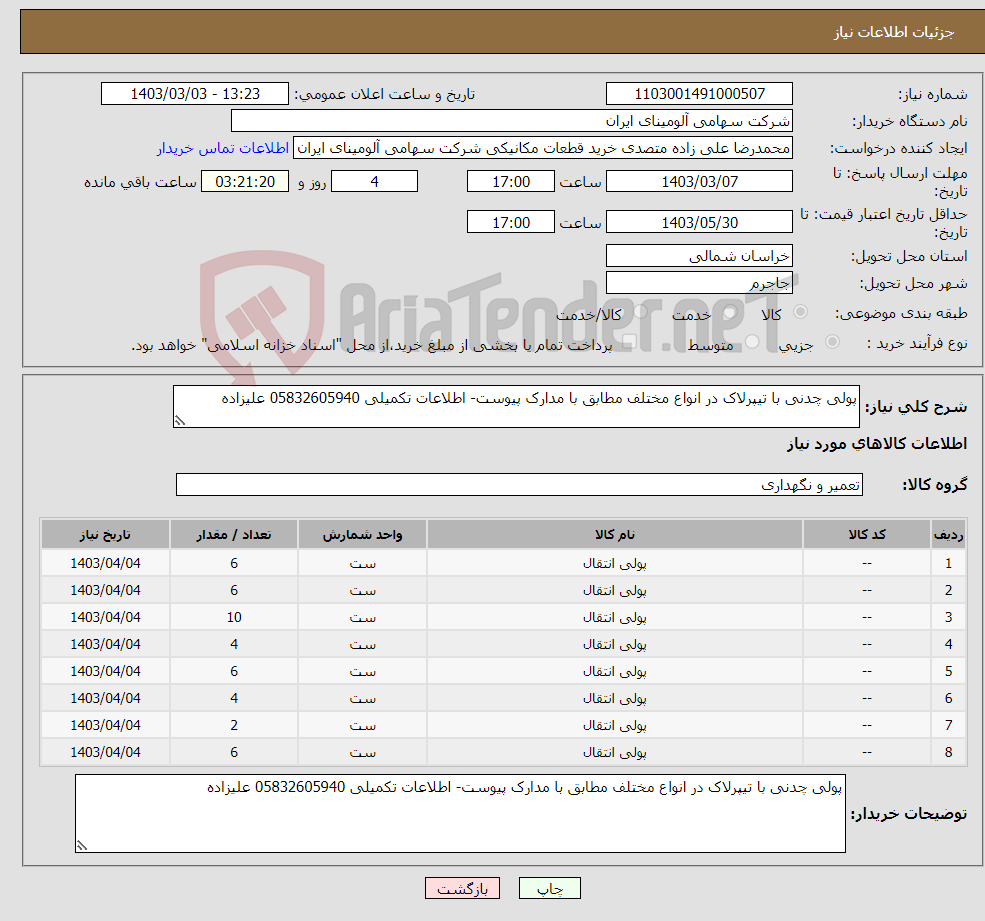Click the unit ست in row 2
985x921 pixels.
pos(362,591)
